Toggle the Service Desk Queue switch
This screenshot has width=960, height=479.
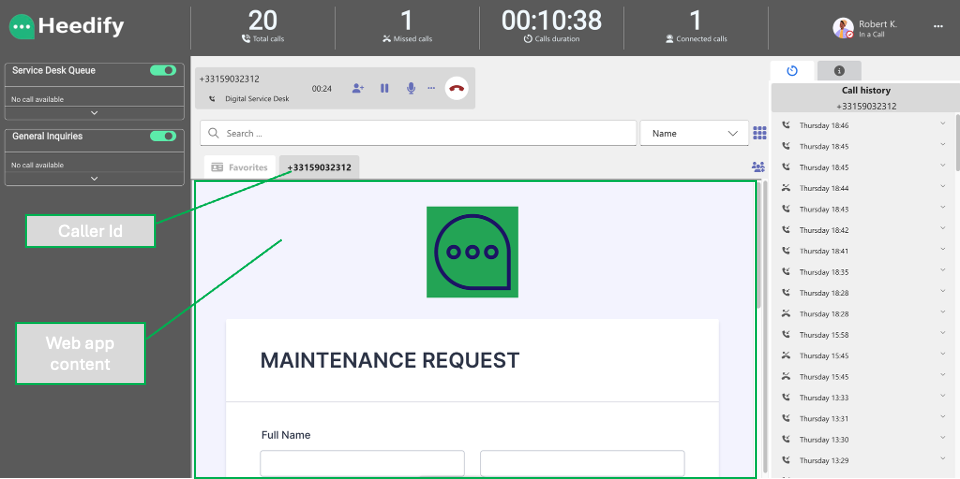pos(162,70)
